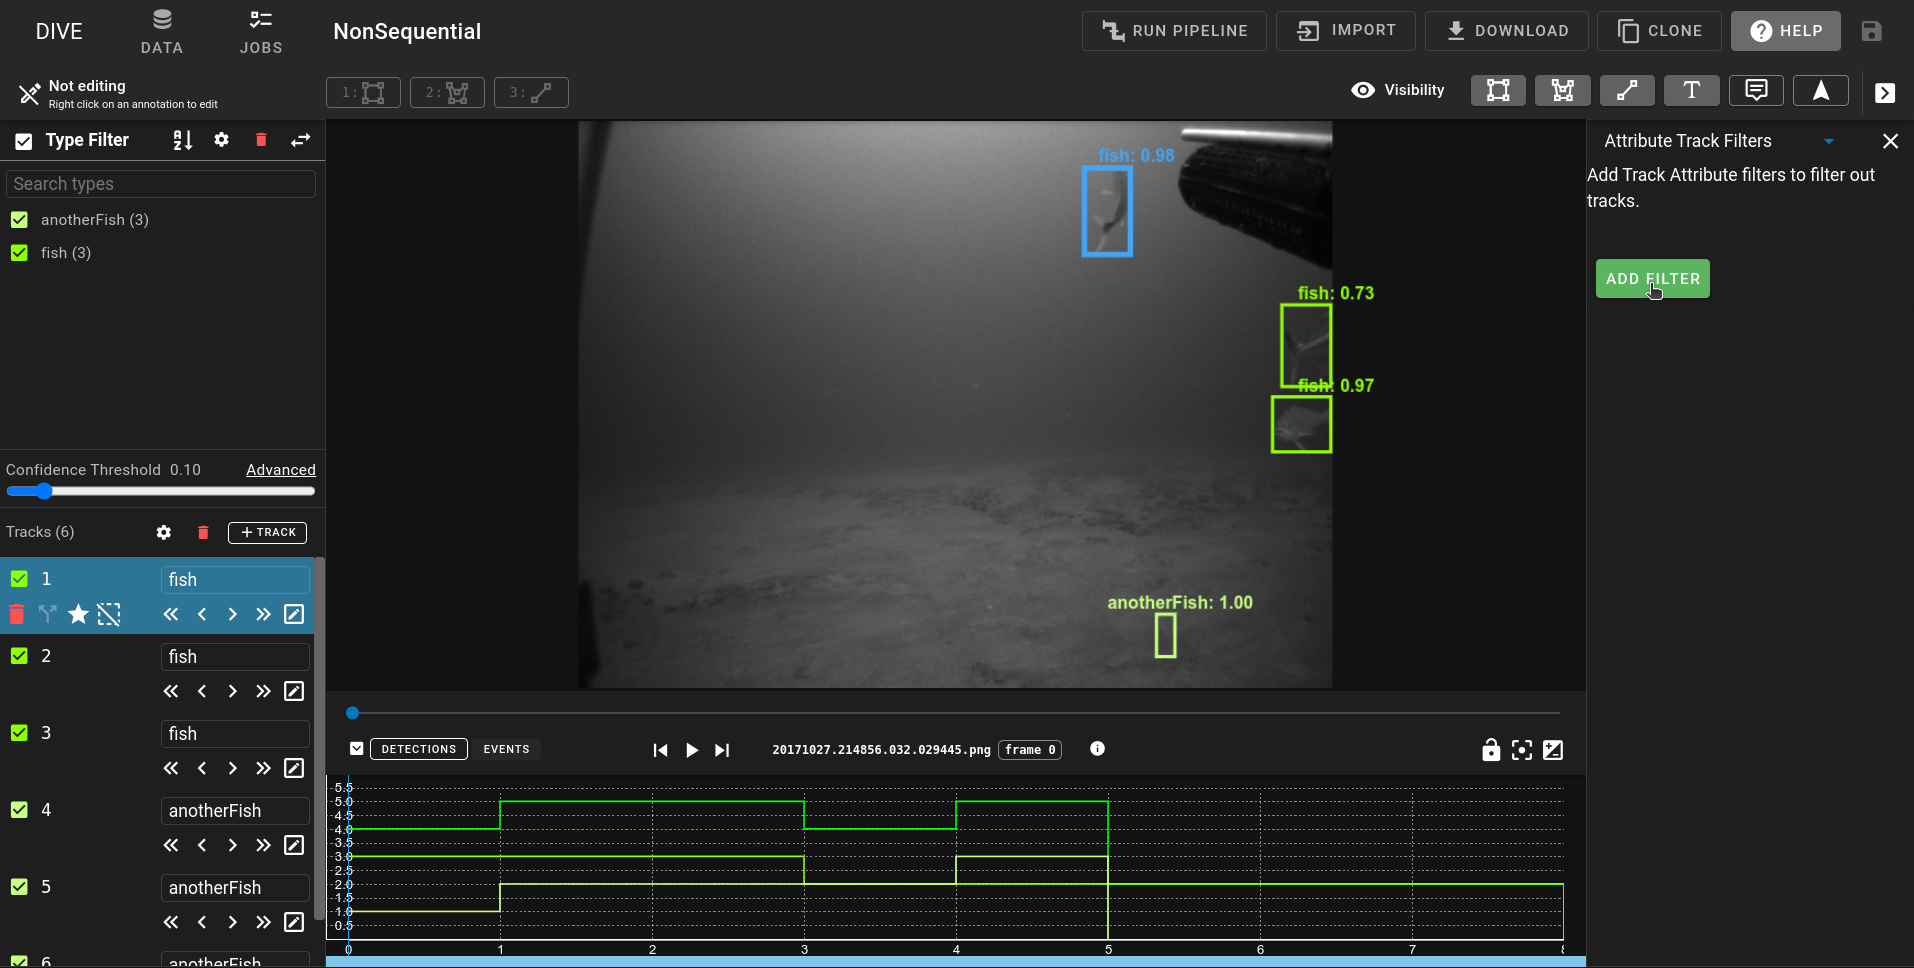
Task: Click the confidence threshold slider
Action: pyautogui.click(x=161, y=491)
